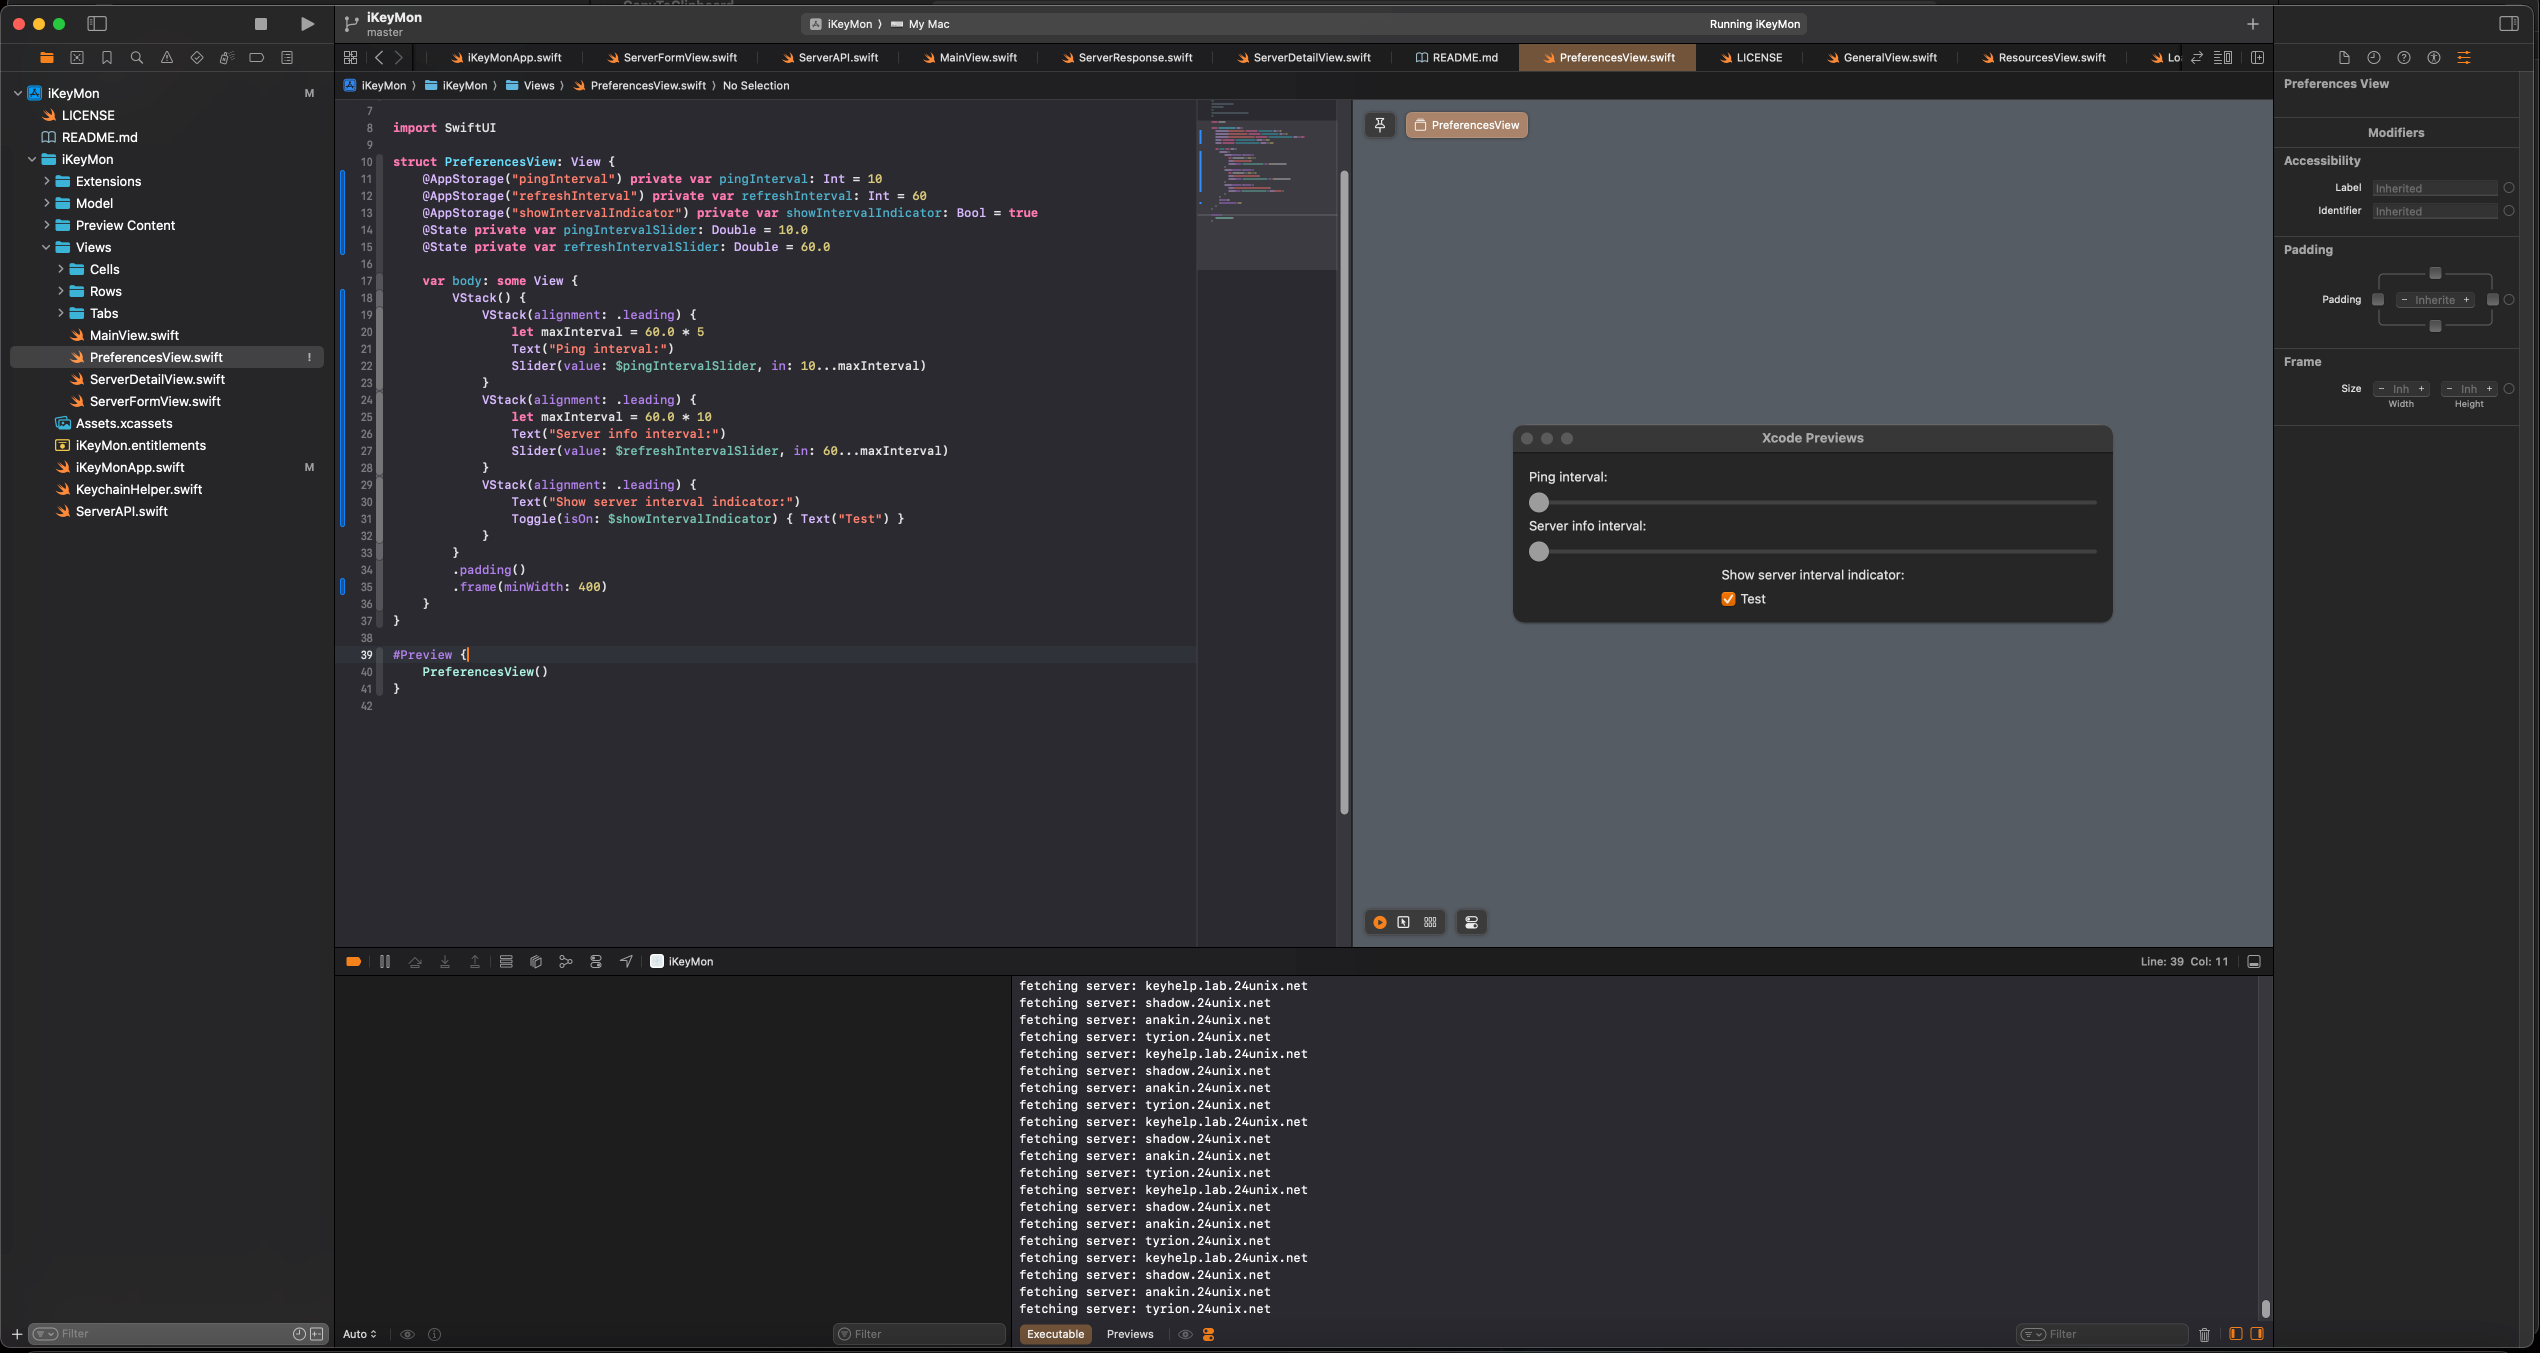
Task: Pause program execution in debug bar
Action: (x=385, y=961)
